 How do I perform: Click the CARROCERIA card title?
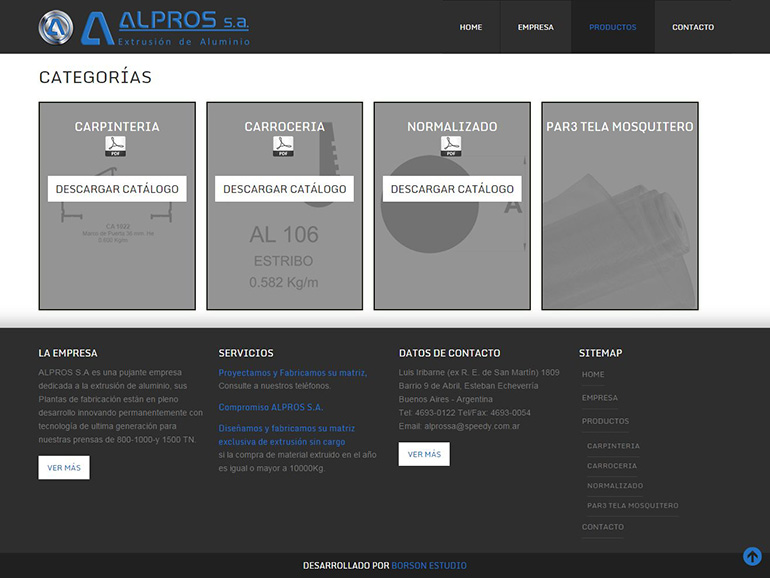[284, 127]
